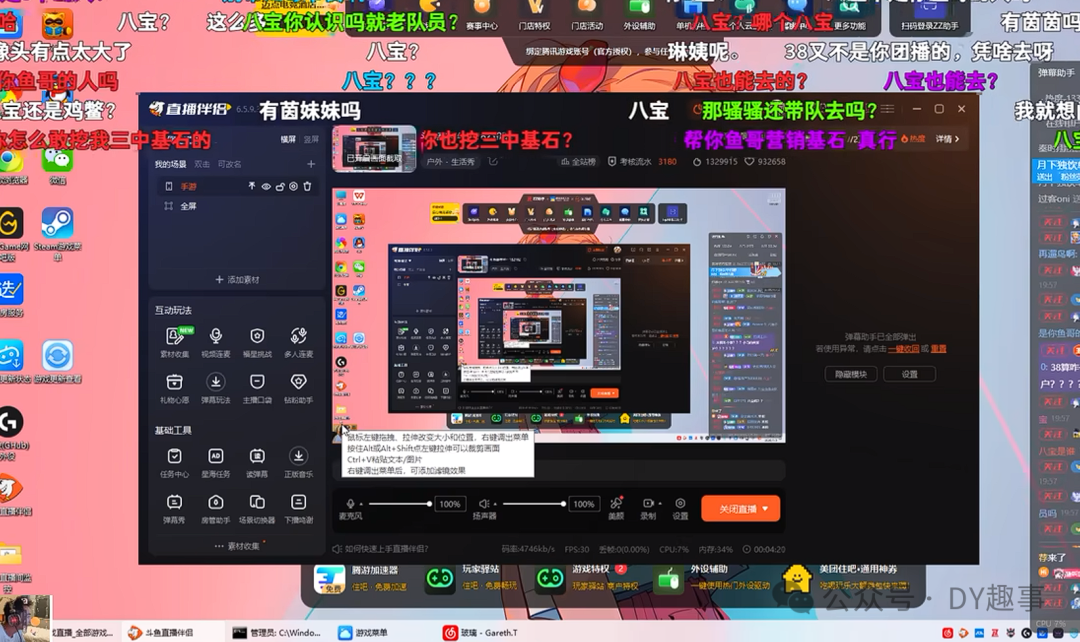The image size is (1080, 642).
Task: Expand the 关闭直播 dropdown arrow
Action: (x=765, y=508)
